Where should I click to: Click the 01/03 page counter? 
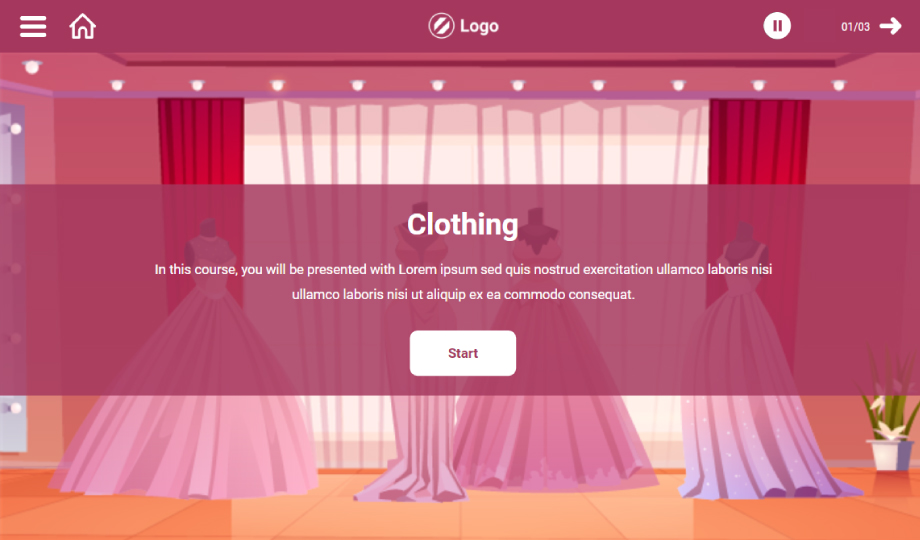[855, 26]
